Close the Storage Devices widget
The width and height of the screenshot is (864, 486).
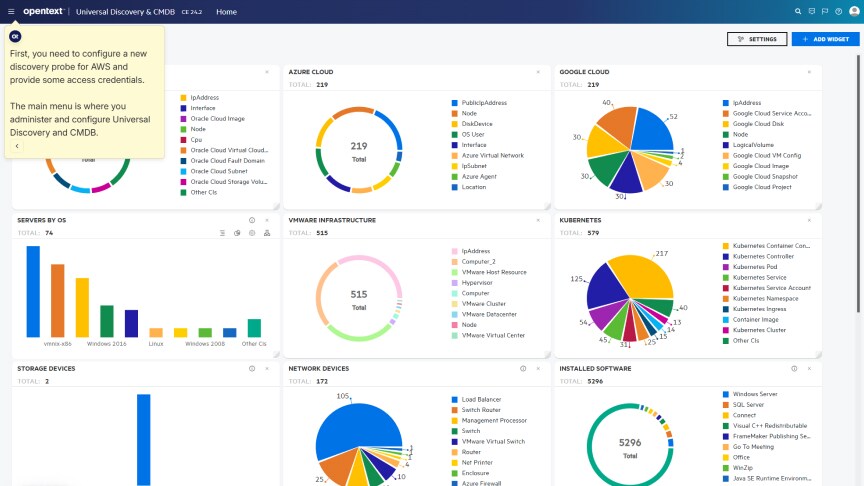[x=267, y=369]
